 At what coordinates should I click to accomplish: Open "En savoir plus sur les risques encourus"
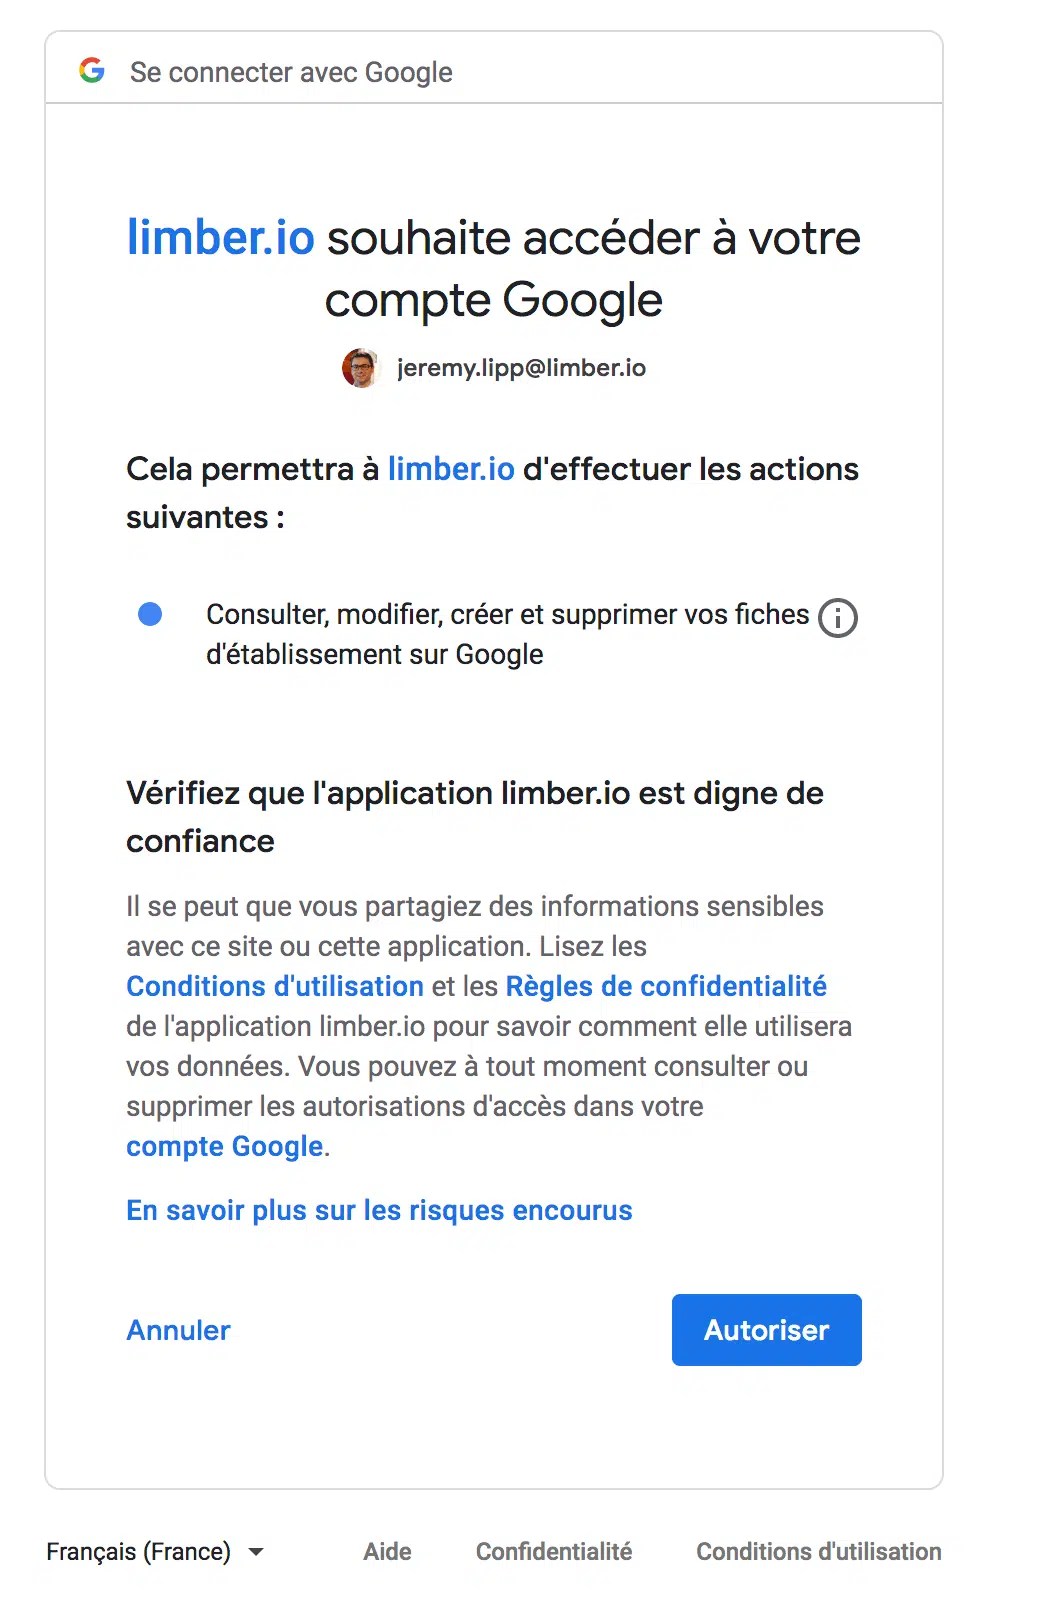pyautogui.click(x=379, y=1210)
